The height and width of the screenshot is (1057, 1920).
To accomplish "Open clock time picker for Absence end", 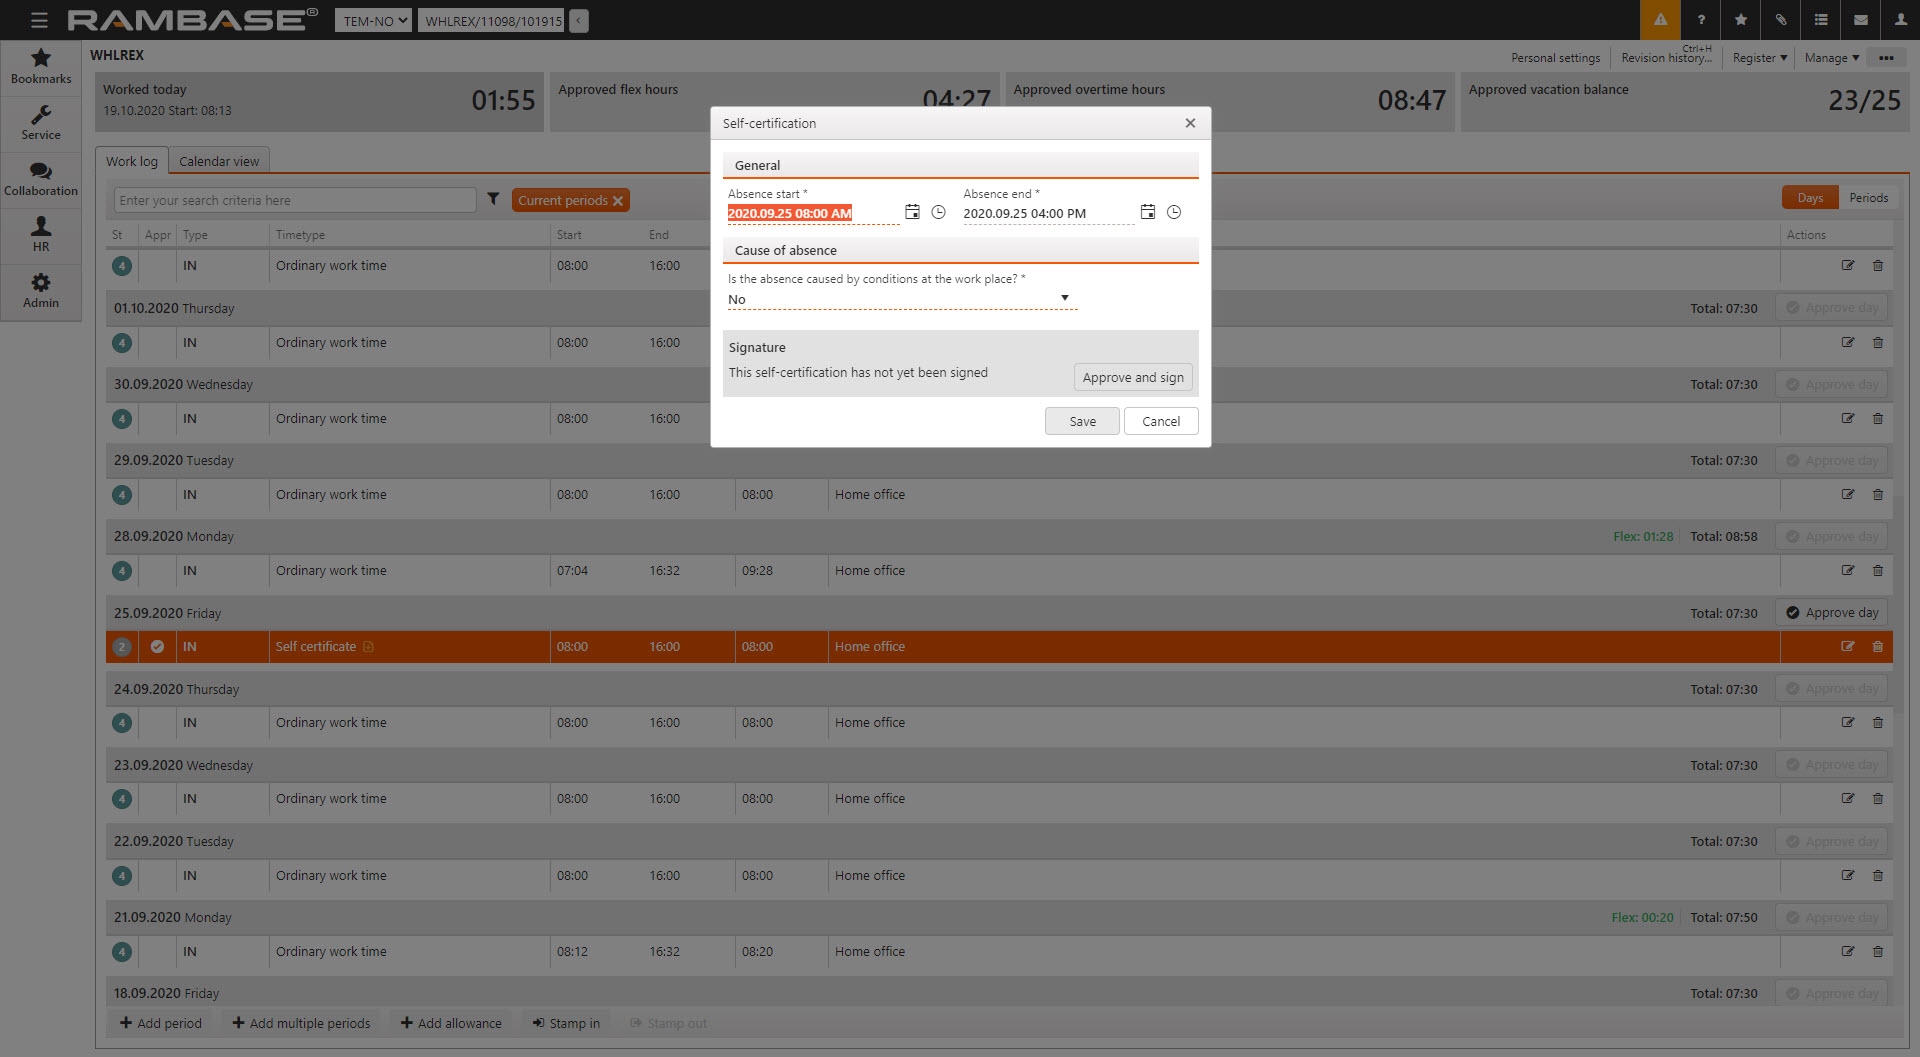I will [x=1174, y=212].
